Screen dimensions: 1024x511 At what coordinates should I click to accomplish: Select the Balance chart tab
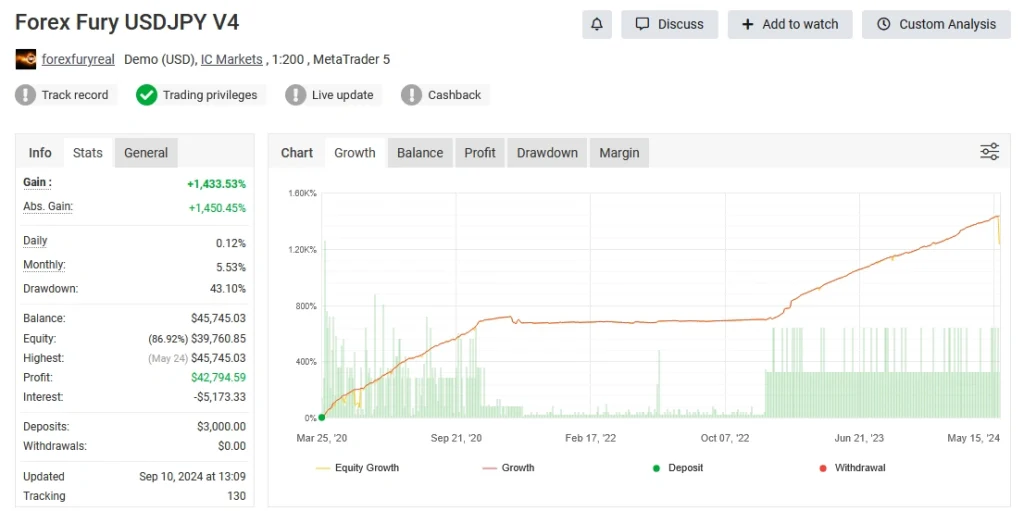tap(420, 153)
